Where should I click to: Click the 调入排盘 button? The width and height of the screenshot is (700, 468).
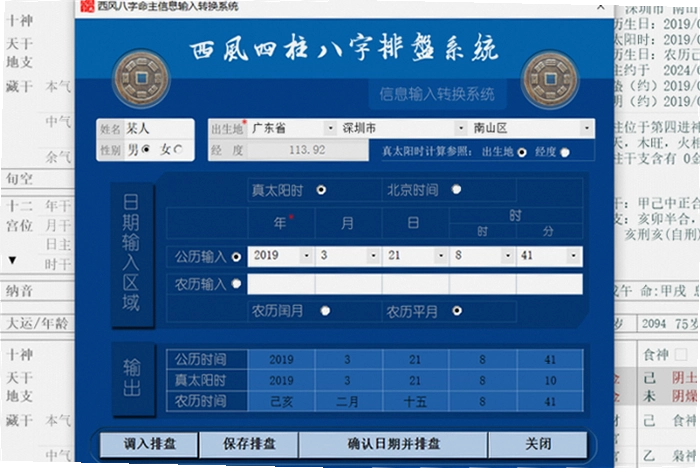click(150, 444)
